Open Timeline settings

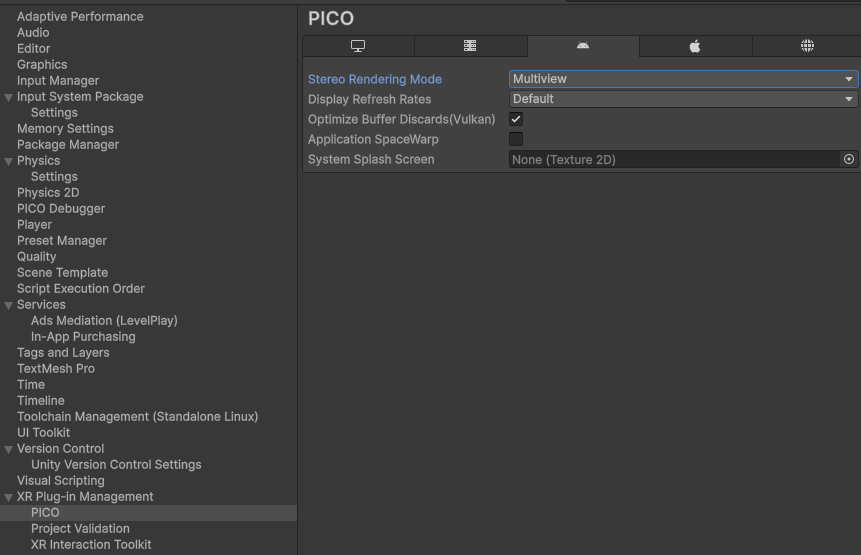point(41,400)
